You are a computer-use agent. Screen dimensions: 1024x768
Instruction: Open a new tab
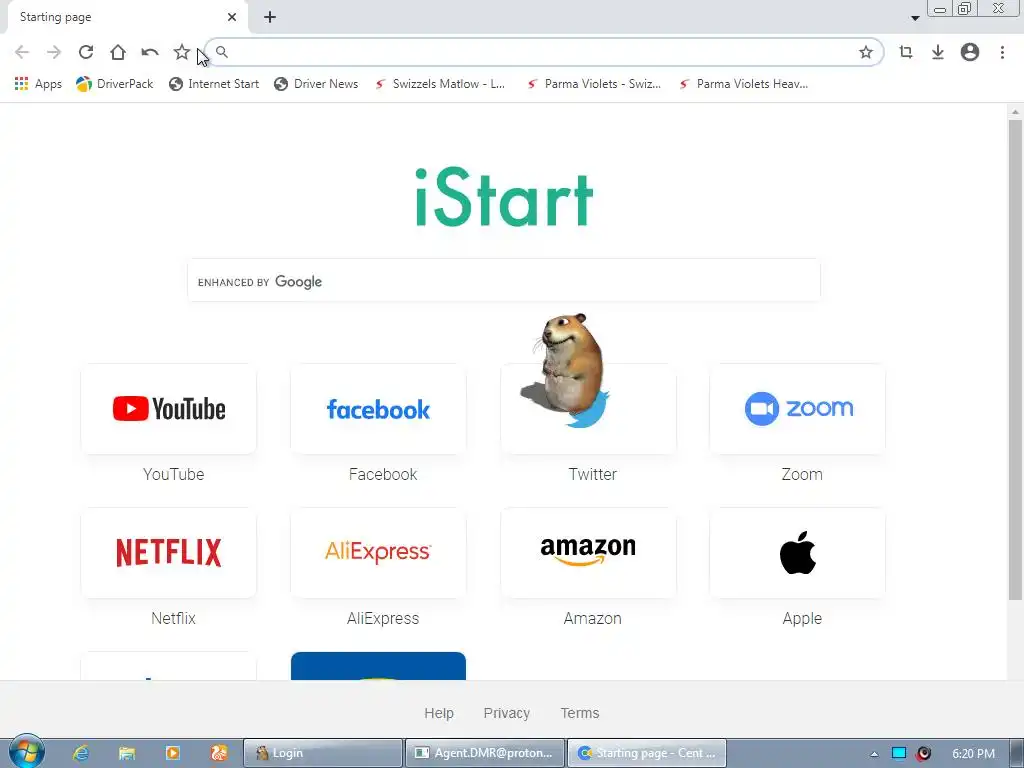pos(270,18)
